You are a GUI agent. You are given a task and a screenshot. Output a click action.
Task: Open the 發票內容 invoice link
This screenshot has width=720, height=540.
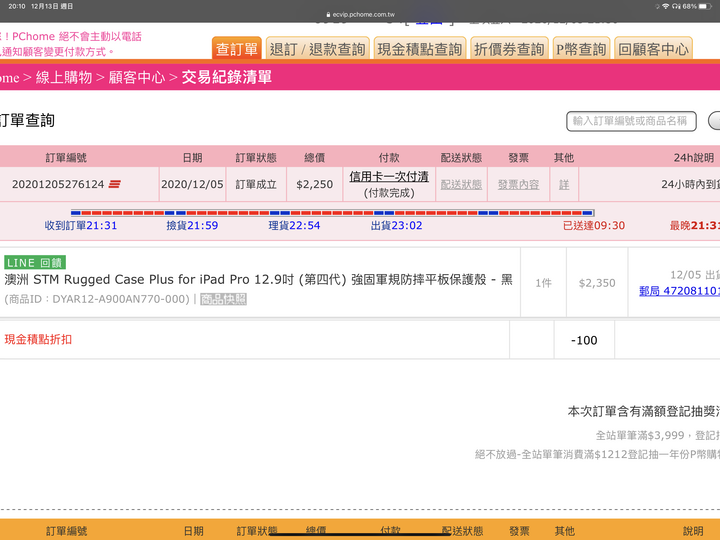tap(518, 185)
